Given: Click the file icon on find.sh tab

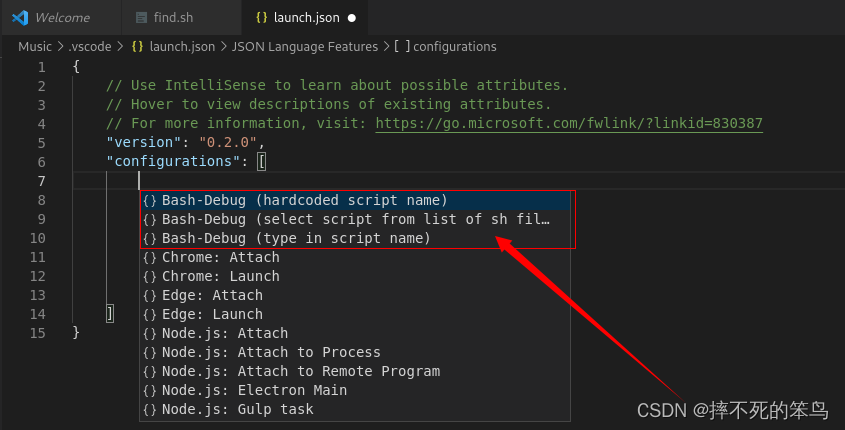Looking at the screenshot, I should point(141,18).
